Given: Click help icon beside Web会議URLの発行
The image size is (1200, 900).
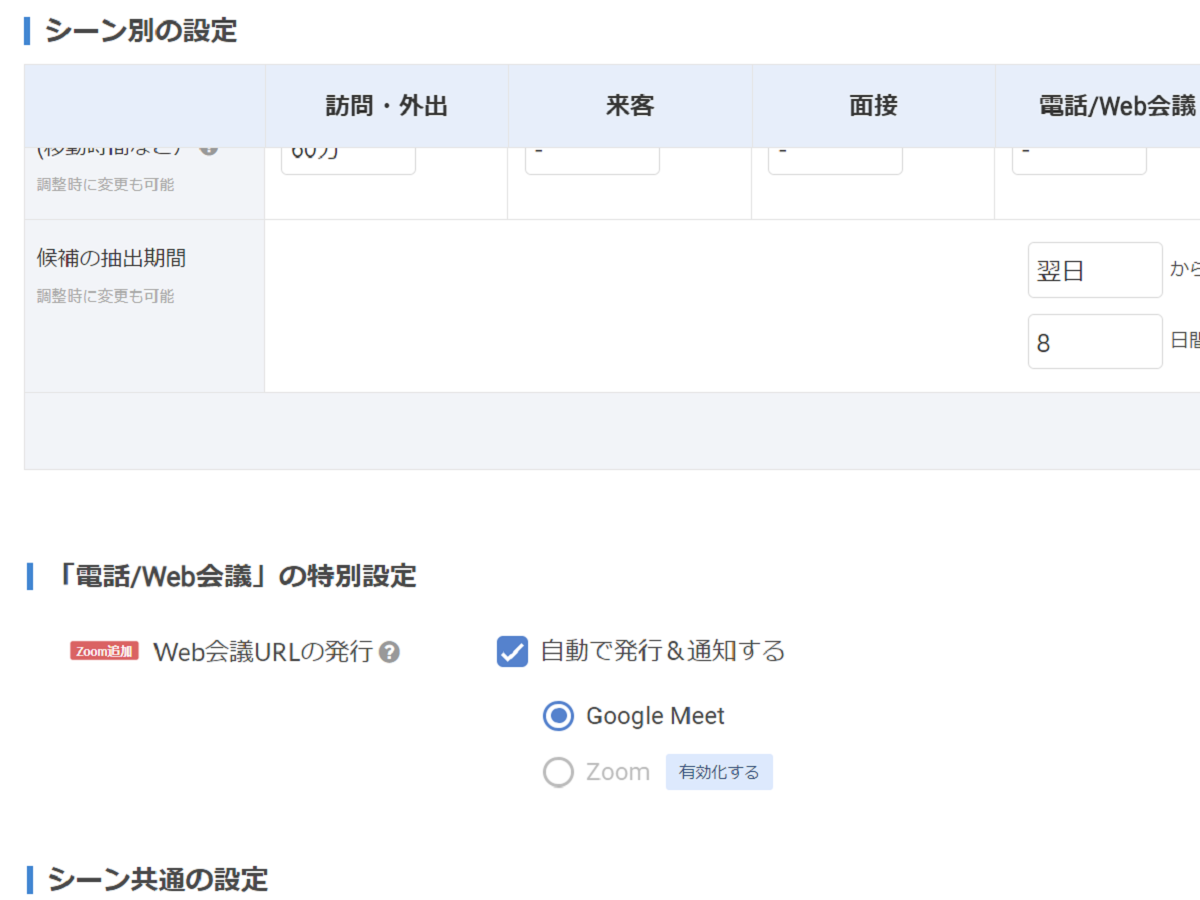Looking at the screenshot, I should click(x=390, y=653).
